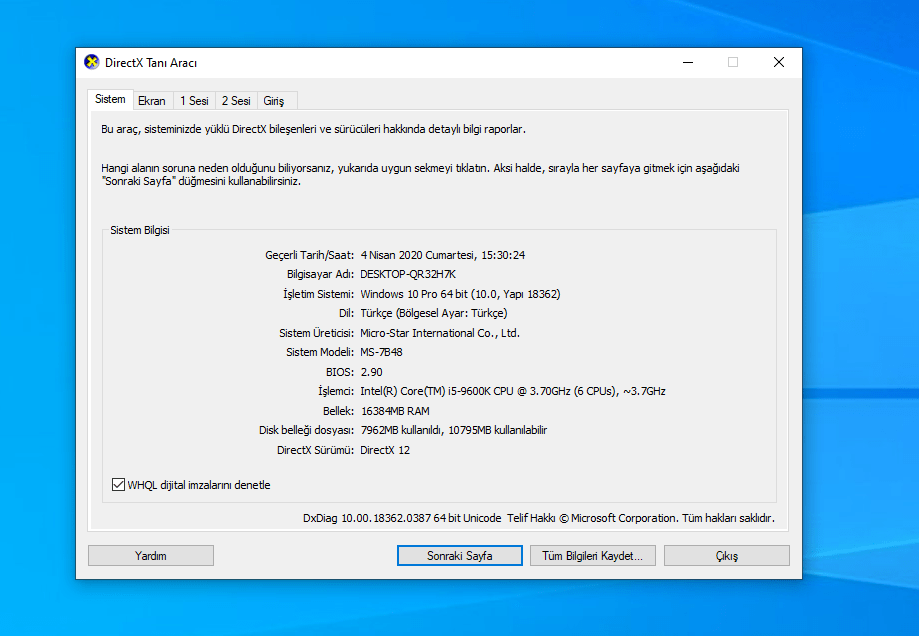
Task: Minimize the DirectX Tanı Aracı window
Action: pyautogui.click(x=688, y=62)
